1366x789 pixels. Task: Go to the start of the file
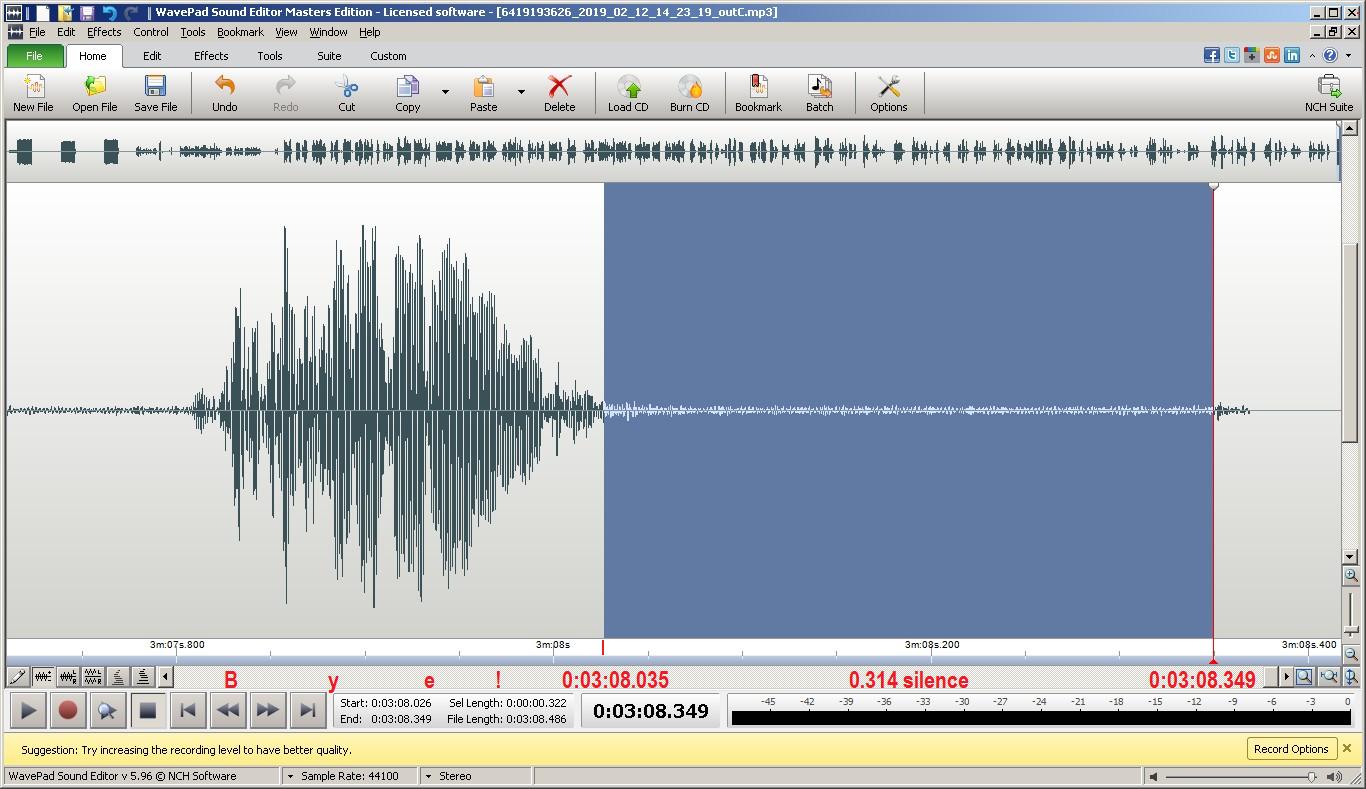tap(187, 711)
